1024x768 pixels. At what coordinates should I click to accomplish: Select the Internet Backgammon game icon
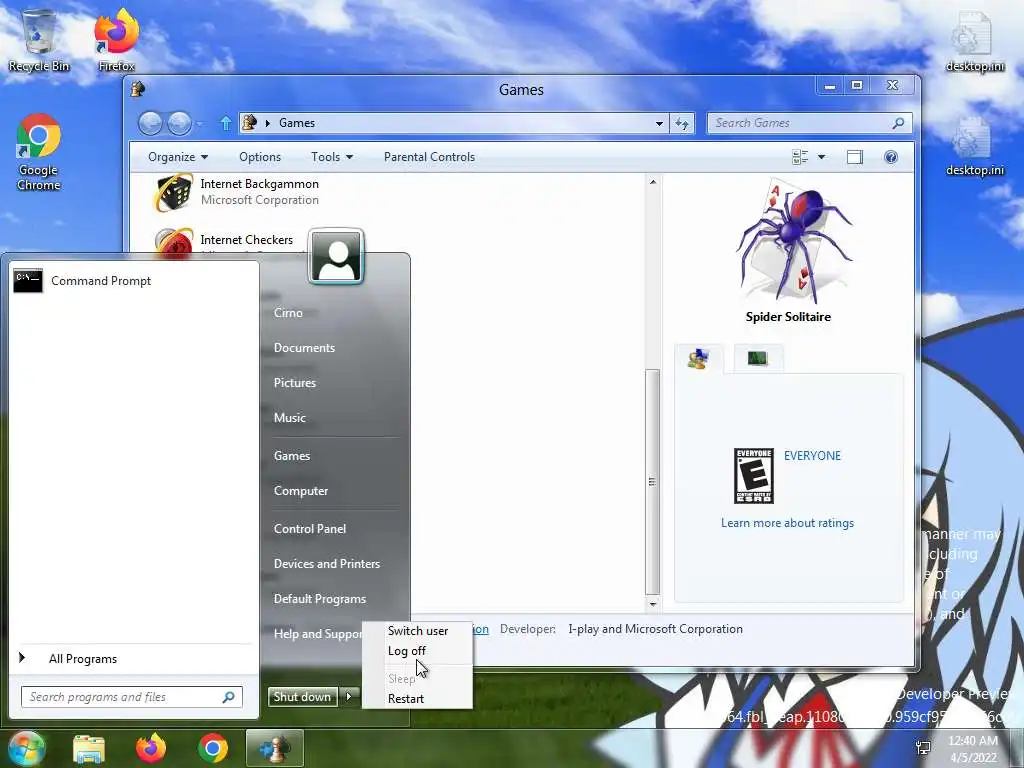pyautogui.click(x=174, y=192)
